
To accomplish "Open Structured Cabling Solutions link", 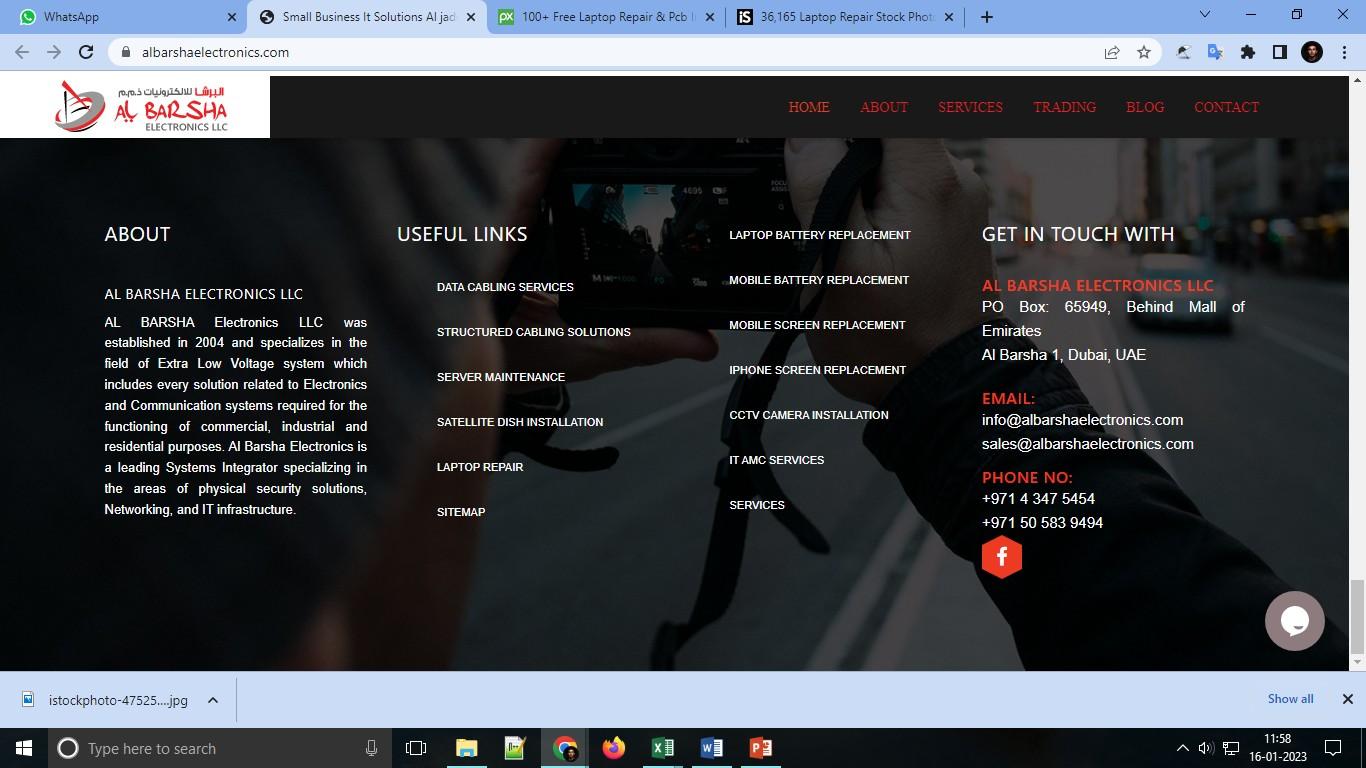I will (x=534, y=332).
